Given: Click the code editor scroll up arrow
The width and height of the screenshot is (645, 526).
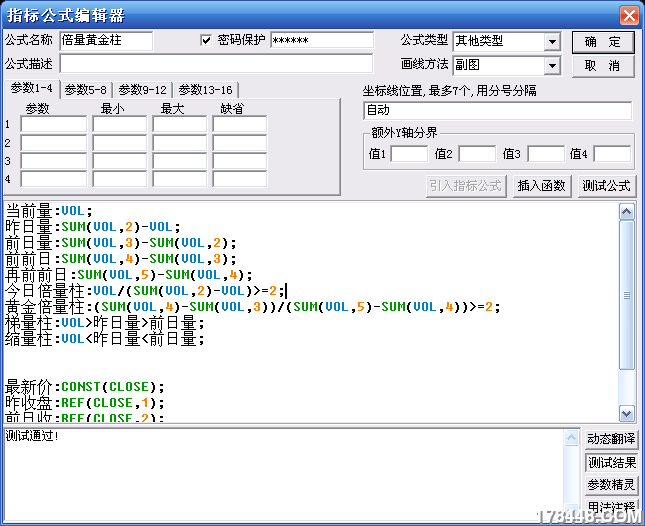Looking at the screenshot, I should tap(626, 212).
